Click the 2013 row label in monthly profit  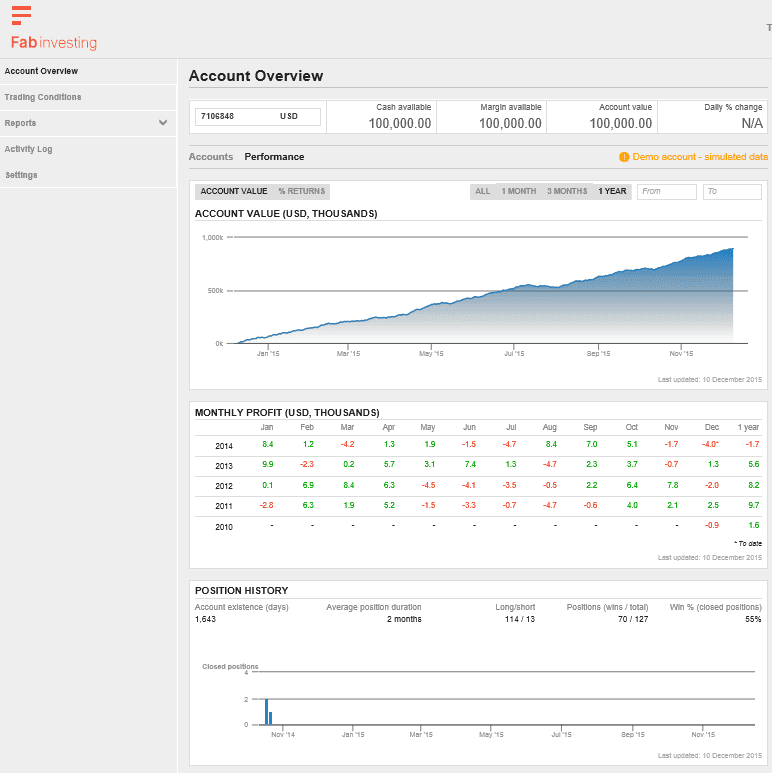coord(224,466)
